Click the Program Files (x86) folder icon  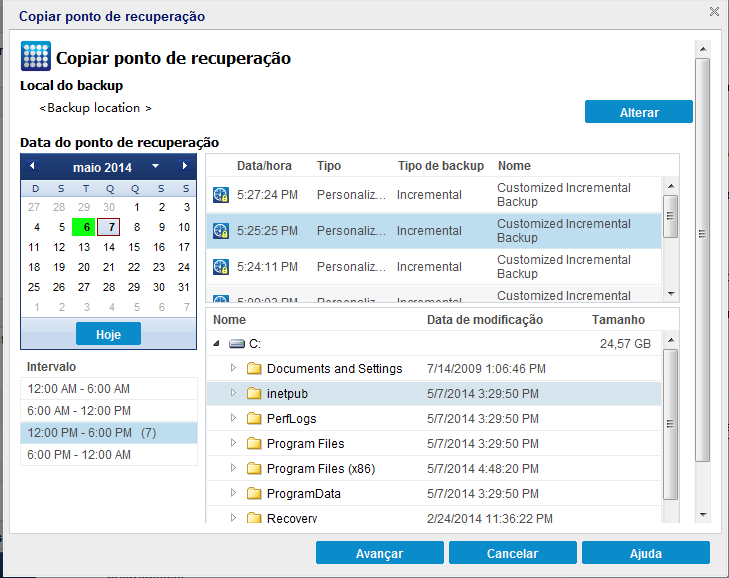coord(254,468)
